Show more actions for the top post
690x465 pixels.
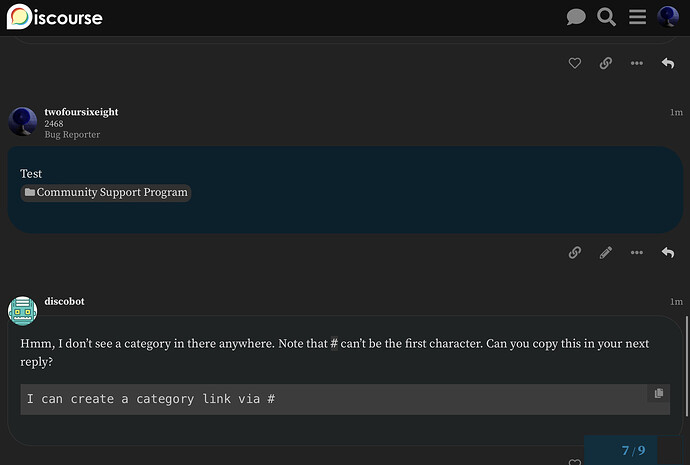coord(637,63)
